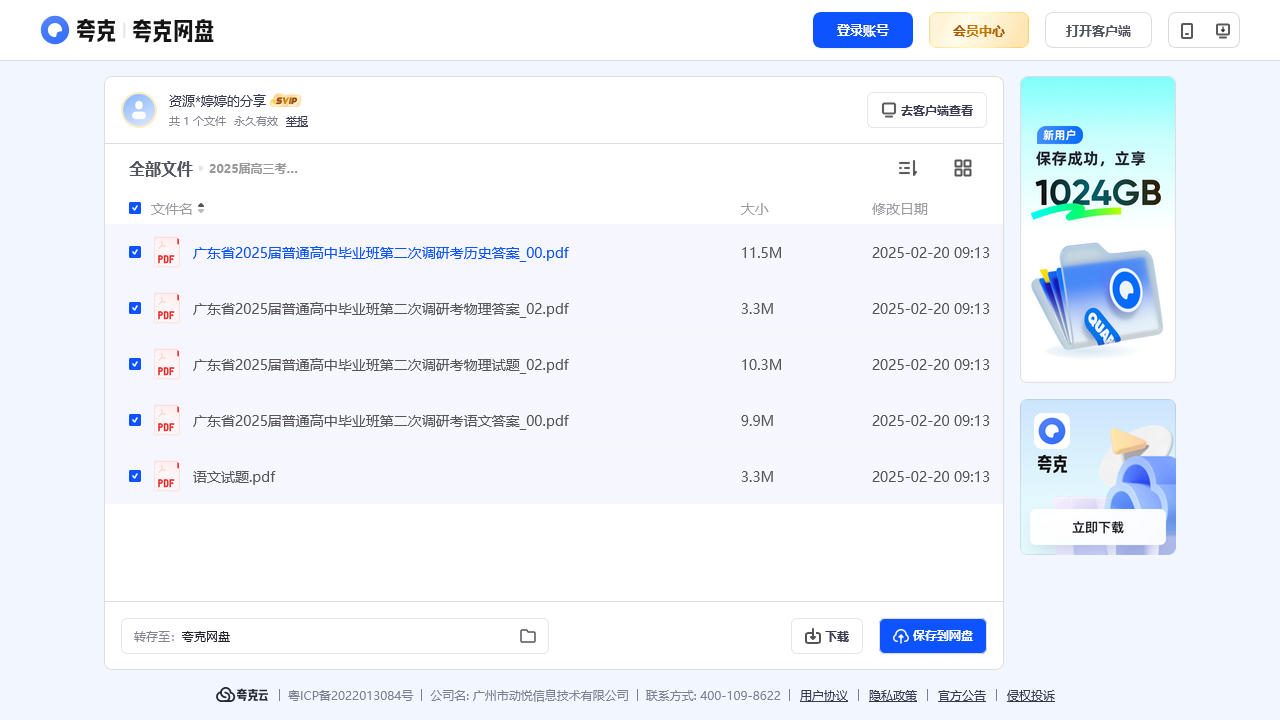Open the 语文试题.pdf file name
The image size is (1280, 720).
tap(234, 477)
